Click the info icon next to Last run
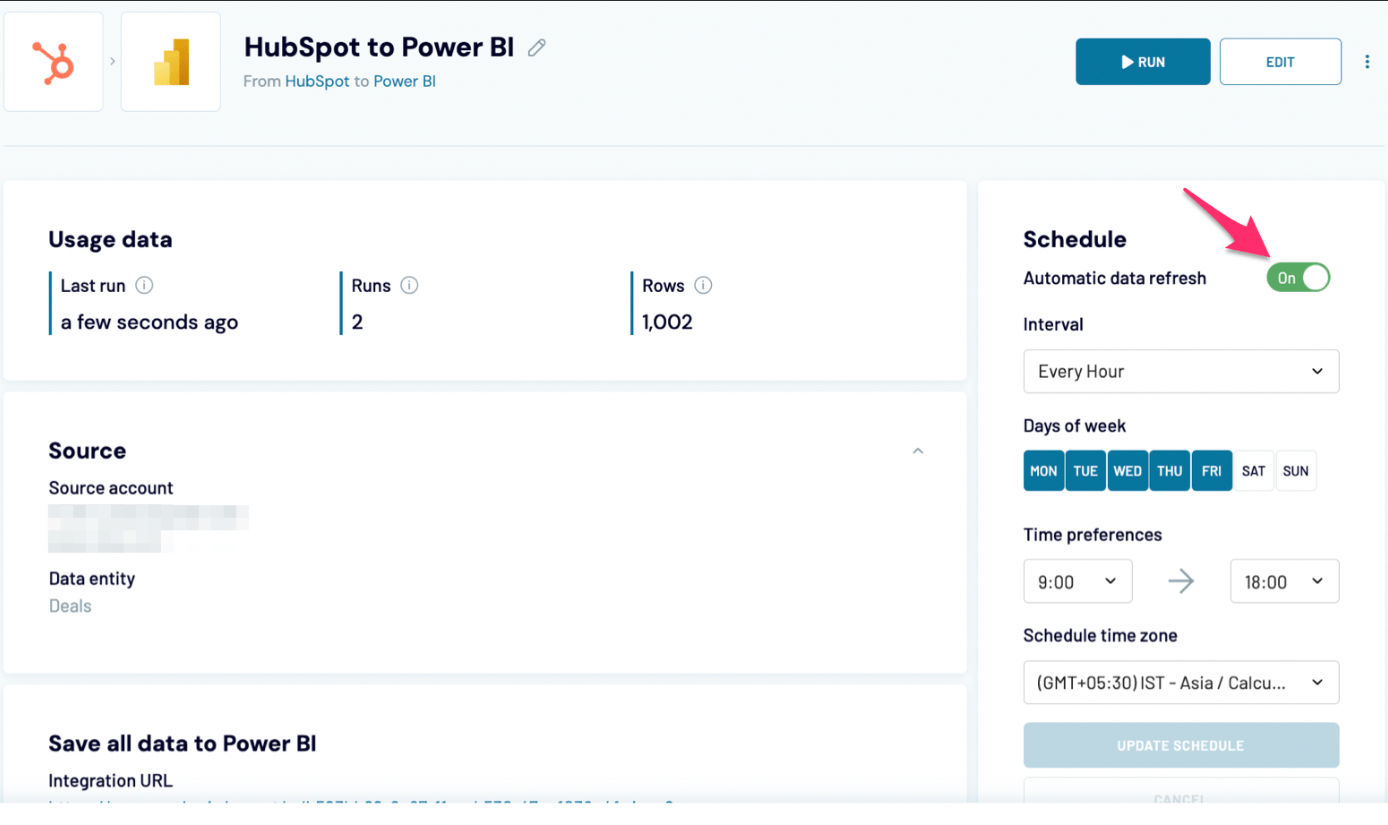 (144, 286)
